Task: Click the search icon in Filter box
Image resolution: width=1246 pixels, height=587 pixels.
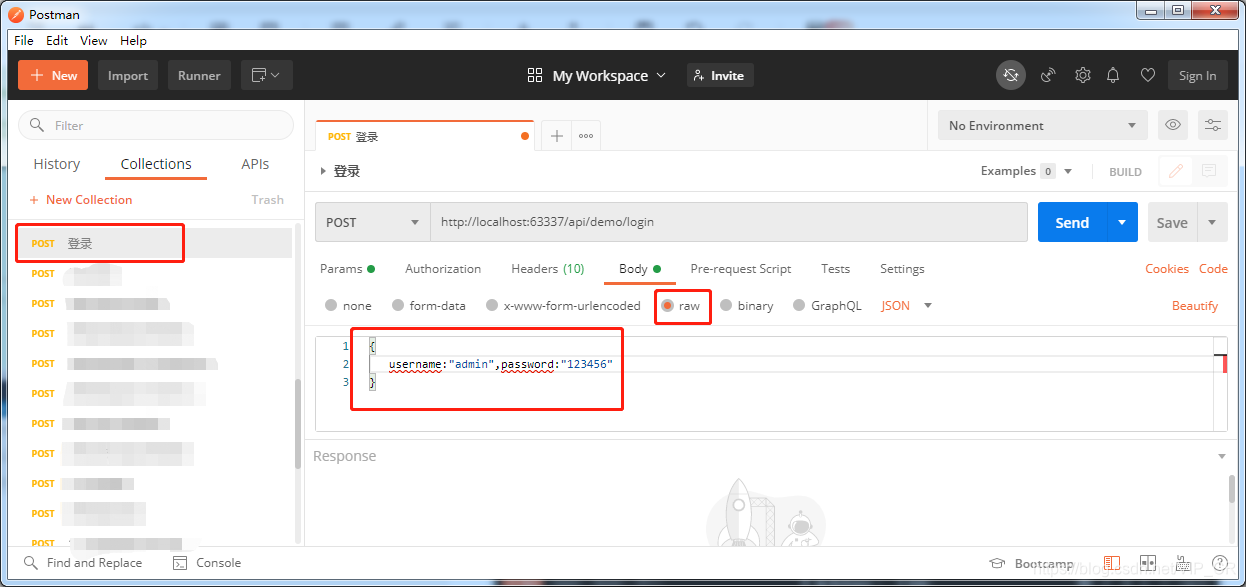Action: (x=38, y=125)
